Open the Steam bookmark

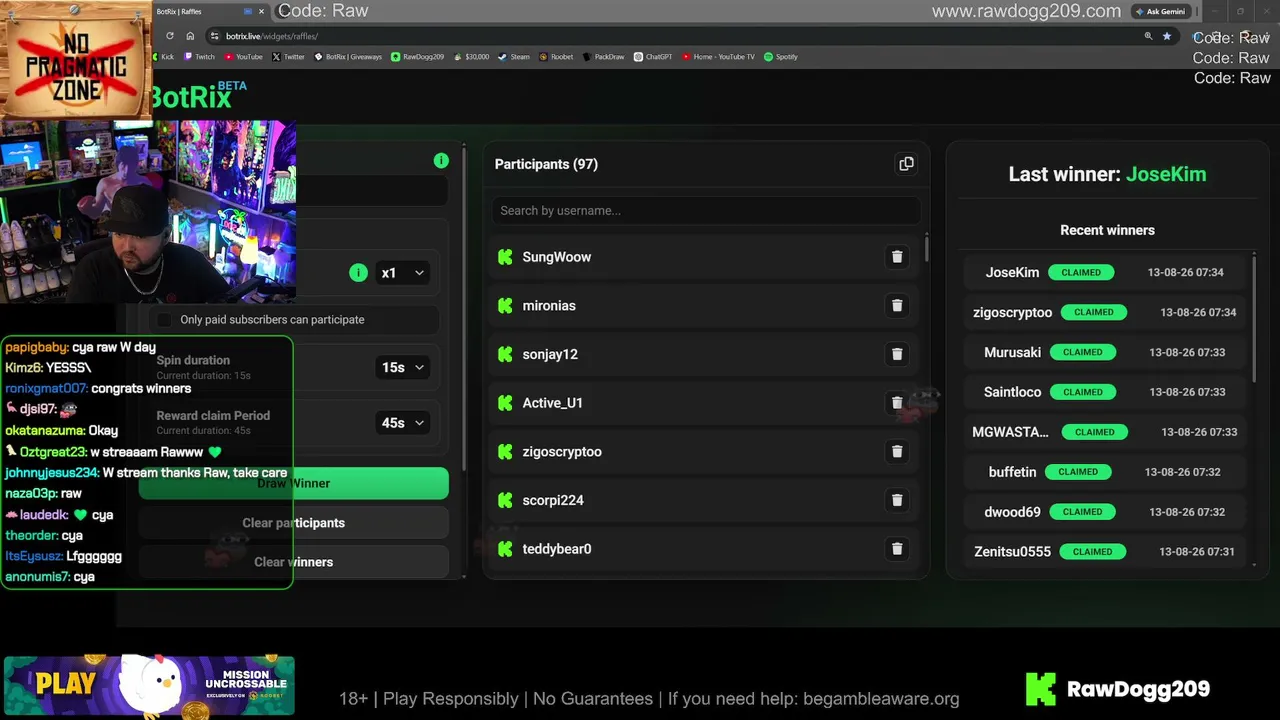click(x=515, y=57)
